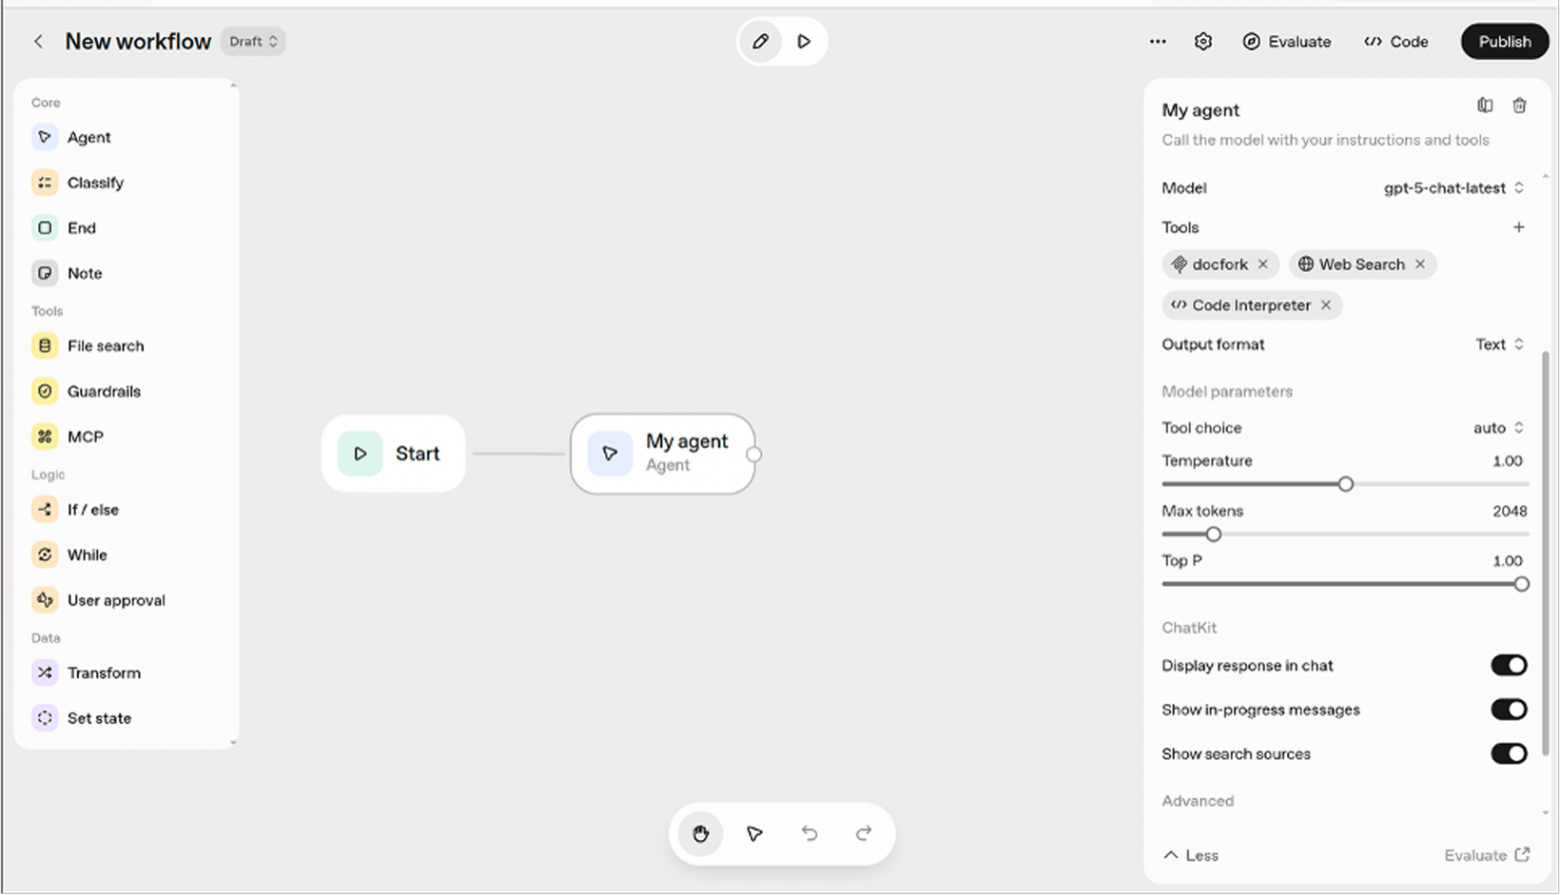Open the Draft status selector

pyautogui.click(x=252, y=41)
